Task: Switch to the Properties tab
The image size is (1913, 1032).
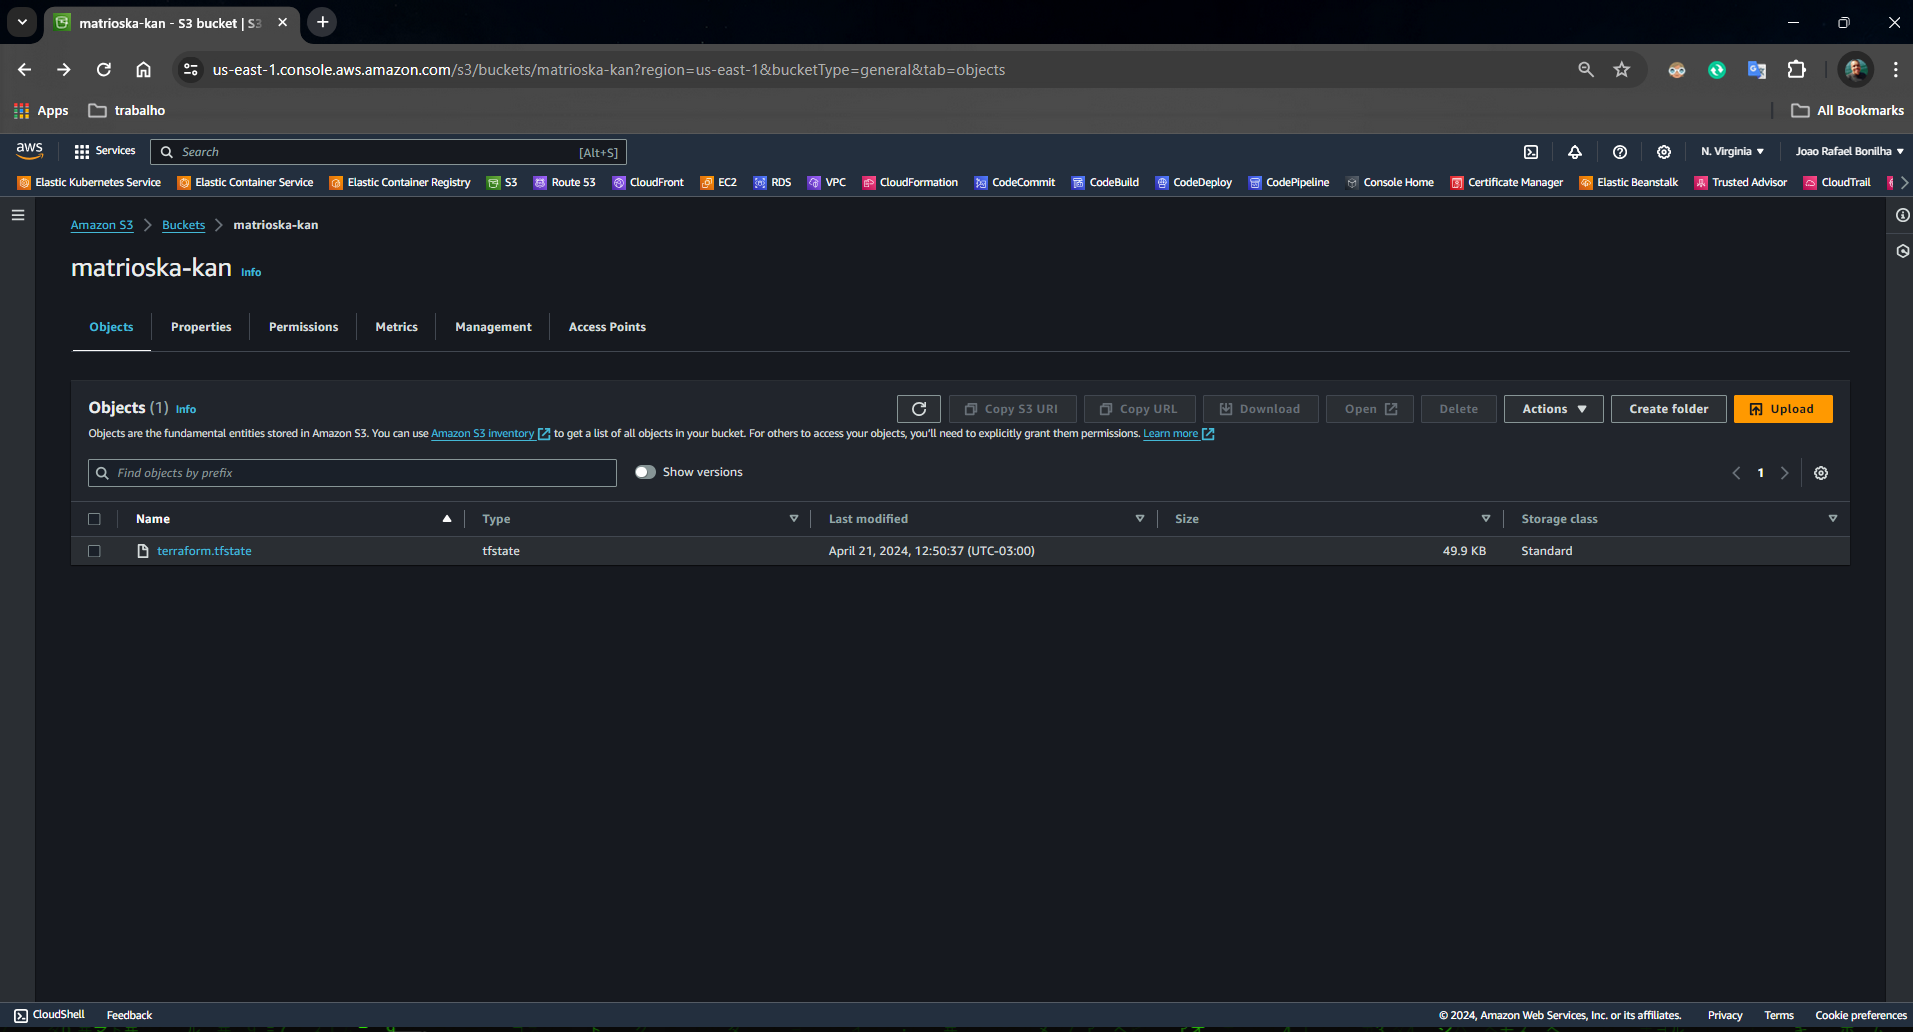Action: pos(201,327)
